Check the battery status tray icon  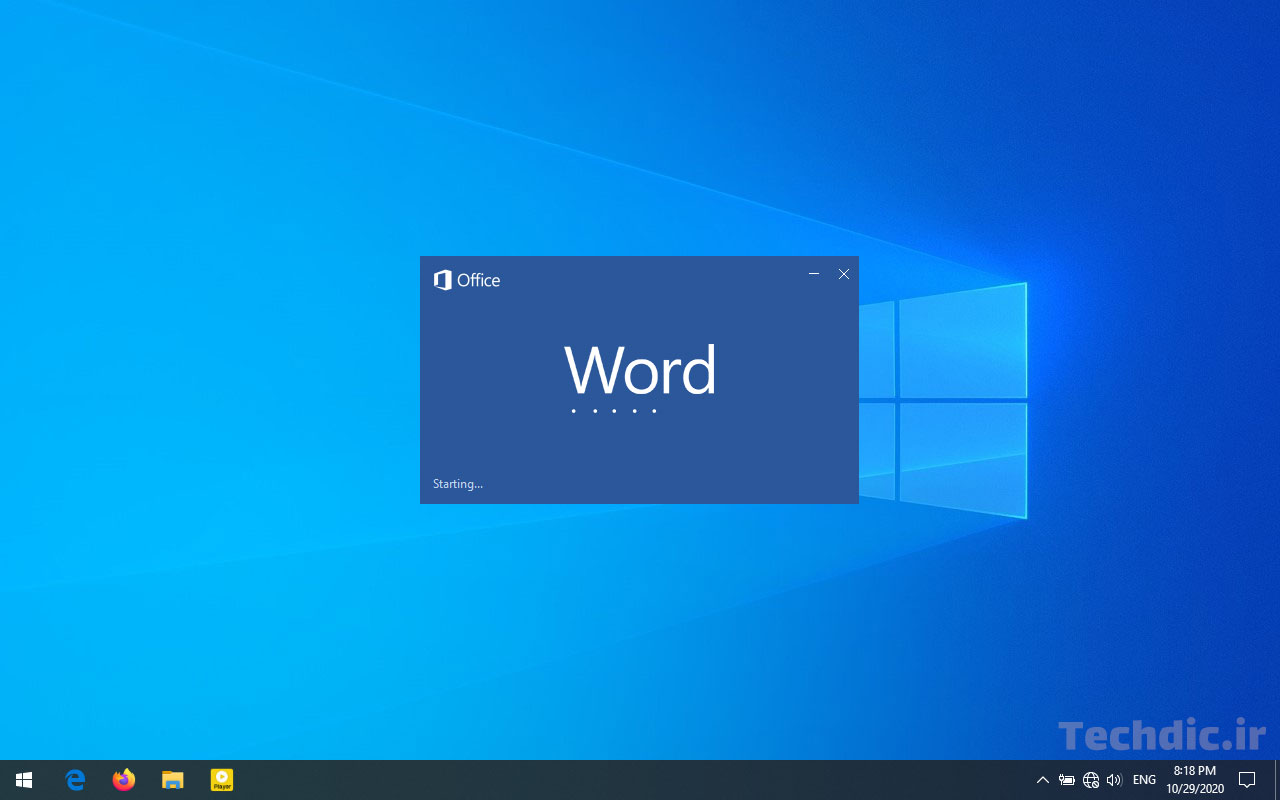[1067, 780]
